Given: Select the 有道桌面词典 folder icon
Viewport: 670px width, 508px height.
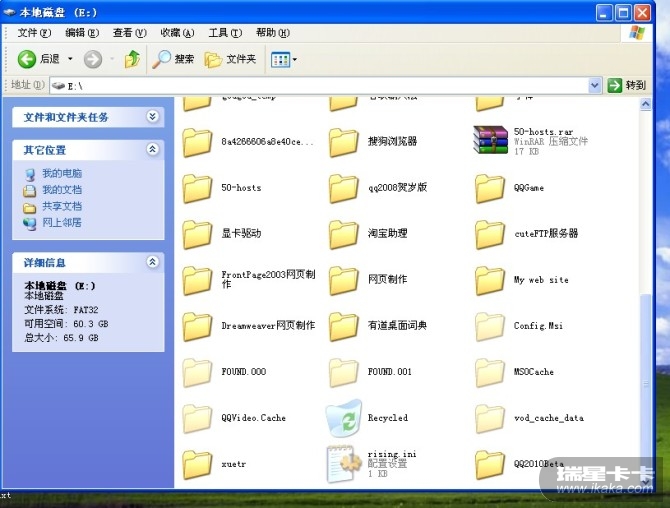Looking at the screenshot, I should (344, 327).
